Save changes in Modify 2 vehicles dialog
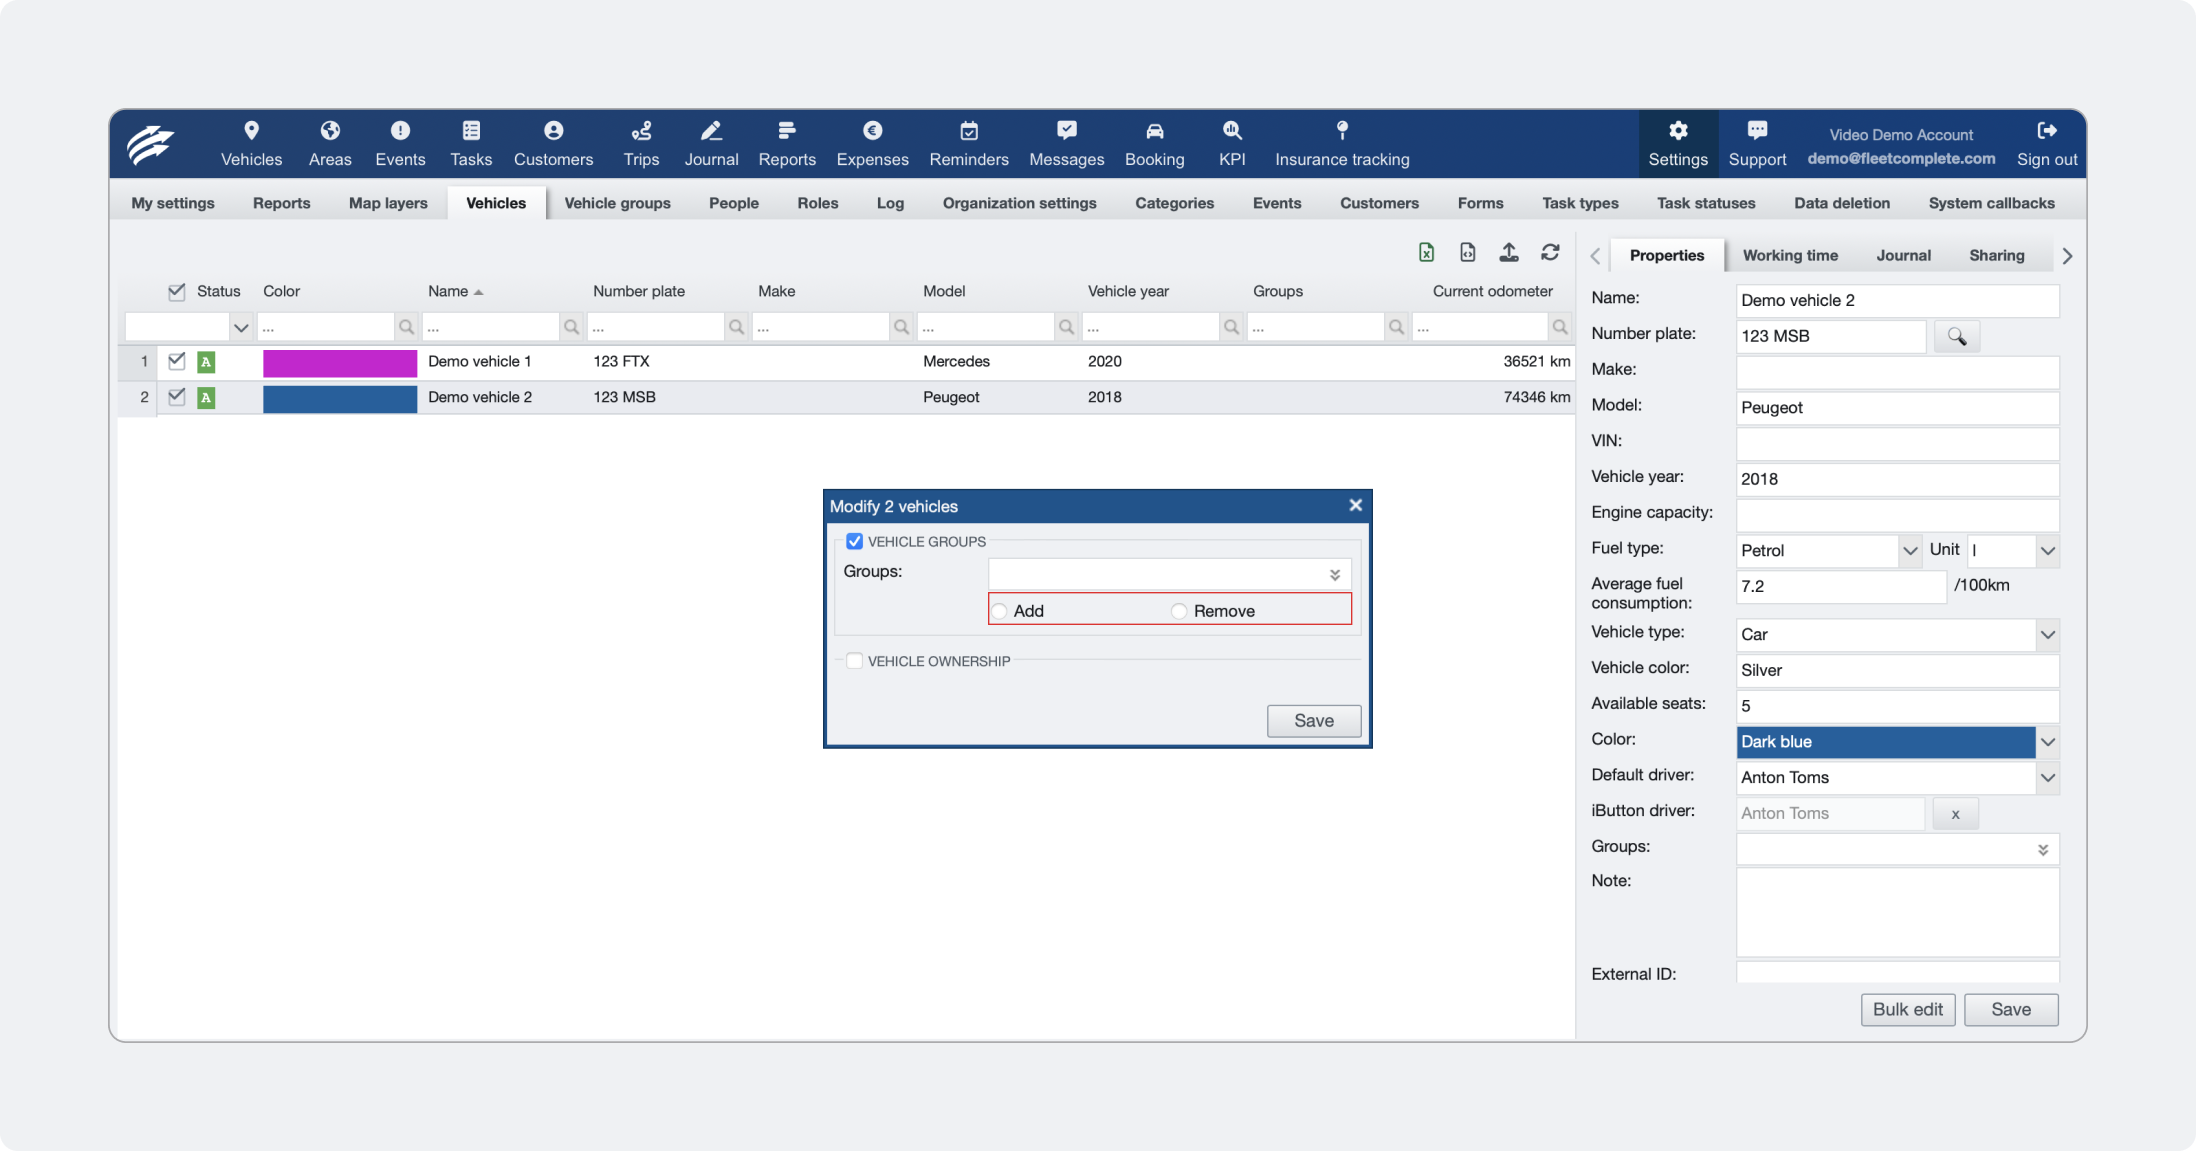This screenshot has height=1151, width=2196. [x=1313, y=721]
